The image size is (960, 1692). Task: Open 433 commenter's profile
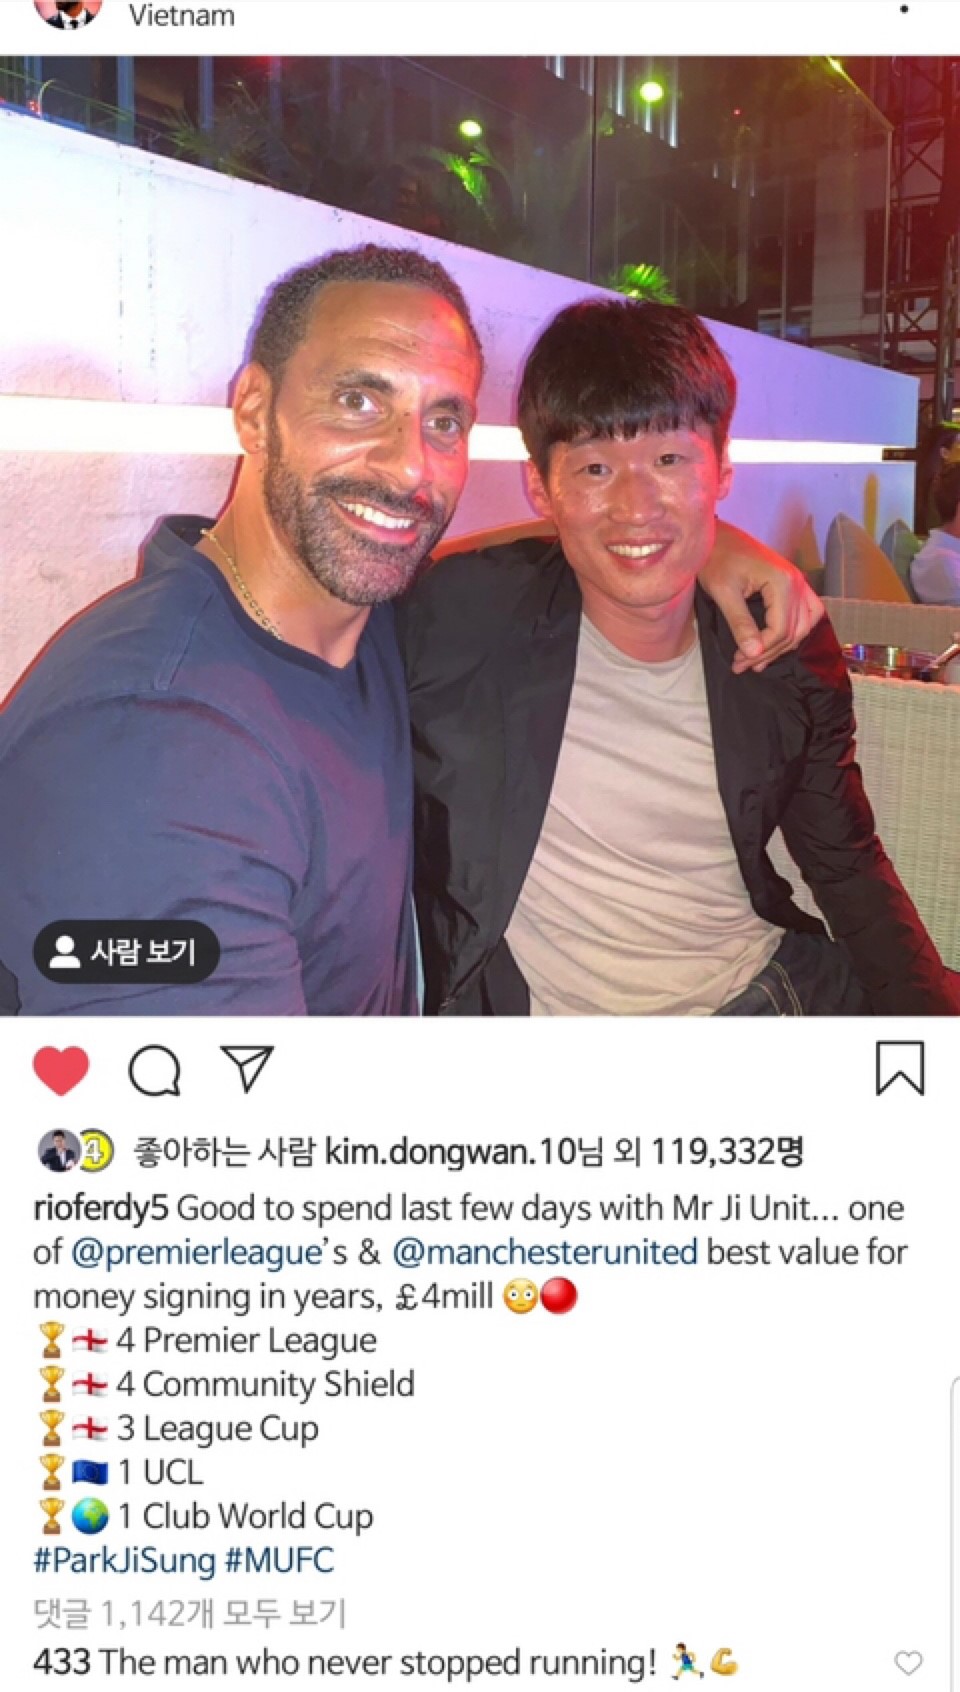click(x=62, y=1662)
